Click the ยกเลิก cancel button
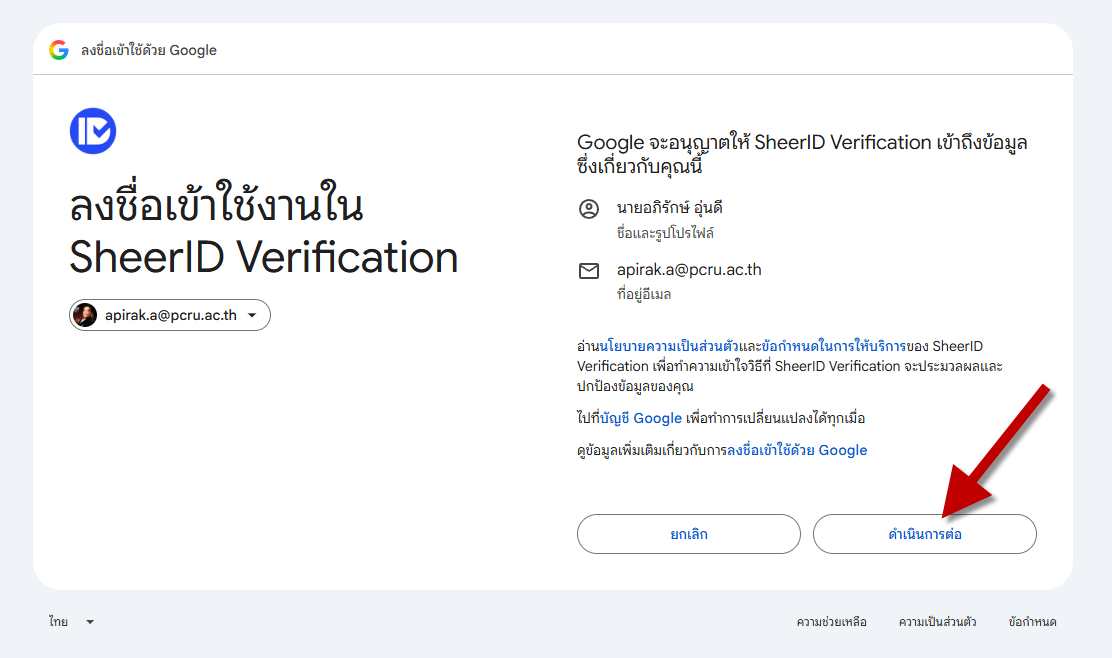The width and height of the screenshot is (1112, 658). [689, 534]
